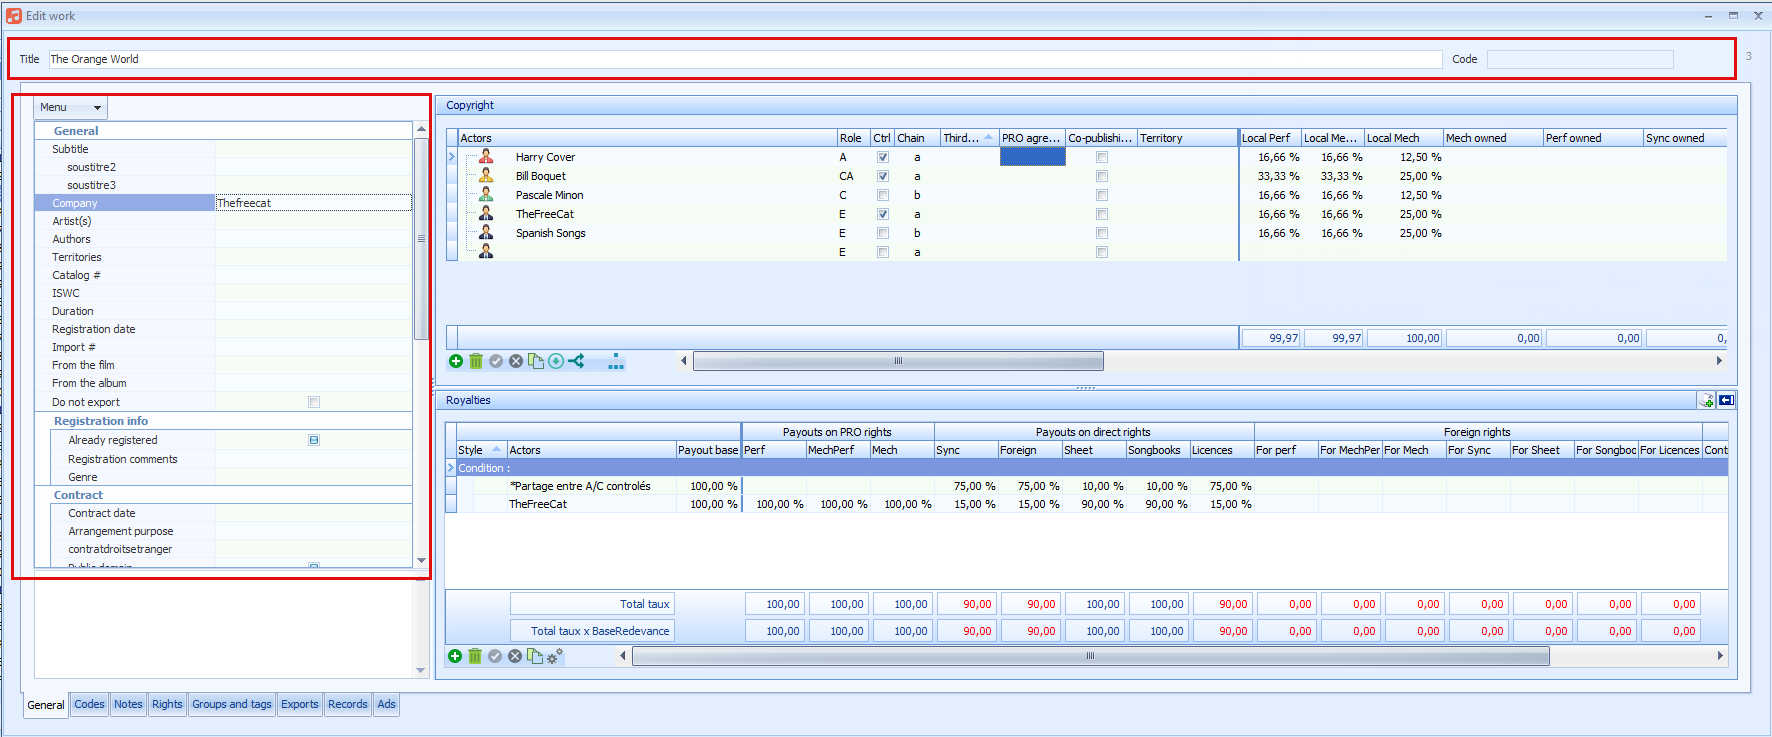Open the Rights tab
The width and height of the screenshot is (1772, 737).
click(x=167, y=704)
